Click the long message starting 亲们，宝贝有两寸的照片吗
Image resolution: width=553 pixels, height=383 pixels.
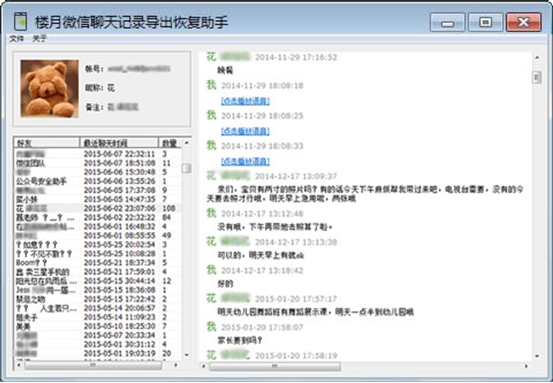[x=365, y=194]
